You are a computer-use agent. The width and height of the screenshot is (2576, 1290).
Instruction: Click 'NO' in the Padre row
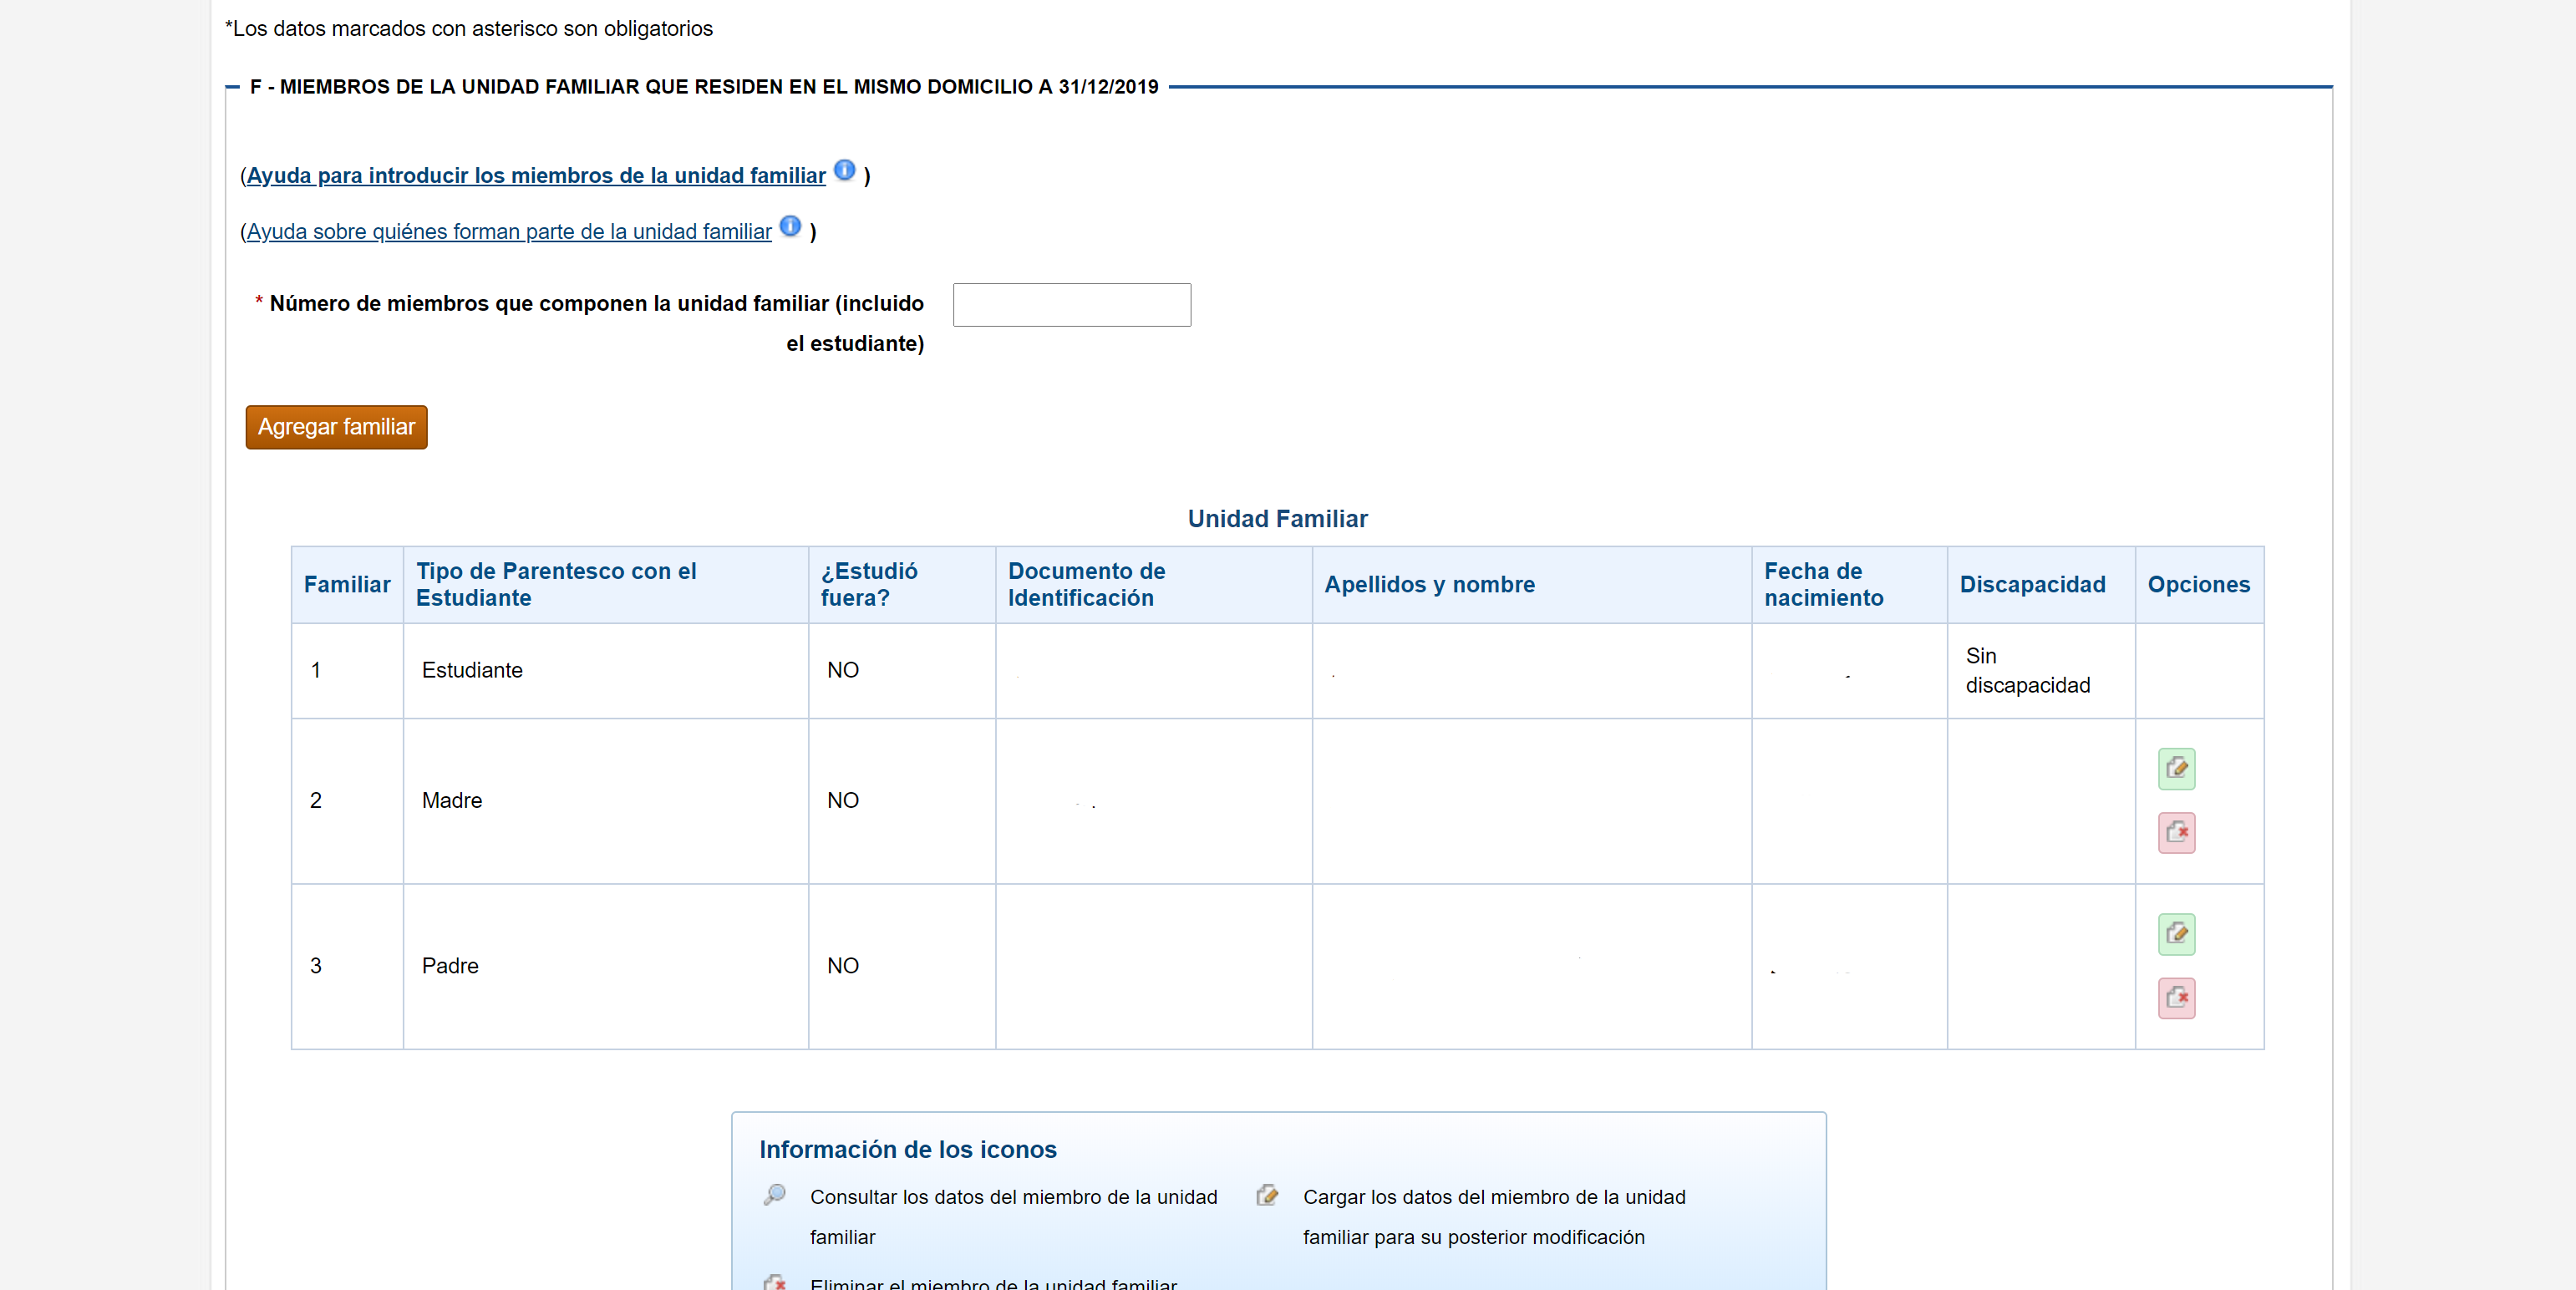click(x=842, y=966)
